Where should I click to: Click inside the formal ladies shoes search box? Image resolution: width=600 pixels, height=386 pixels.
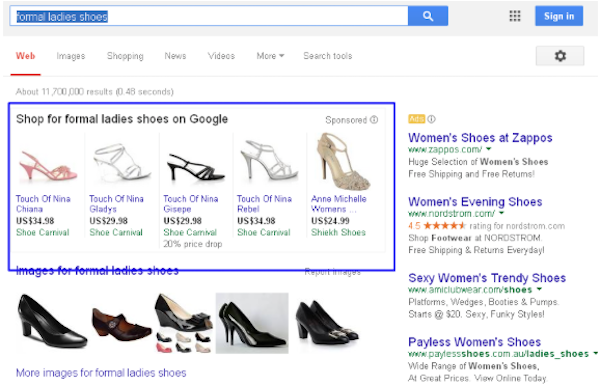[x=209, y=16]
